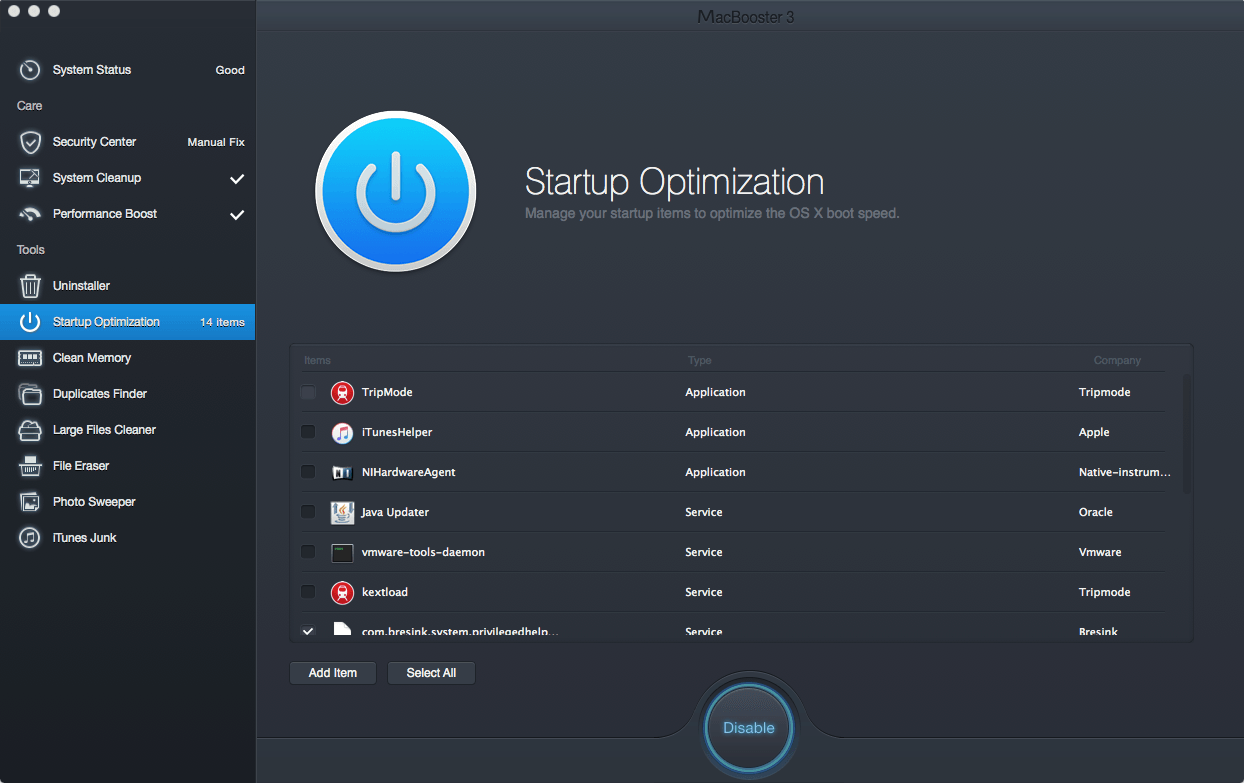1244x783 pixels.
Task: Click the Security Center shield icon
Action: [30, 142]
